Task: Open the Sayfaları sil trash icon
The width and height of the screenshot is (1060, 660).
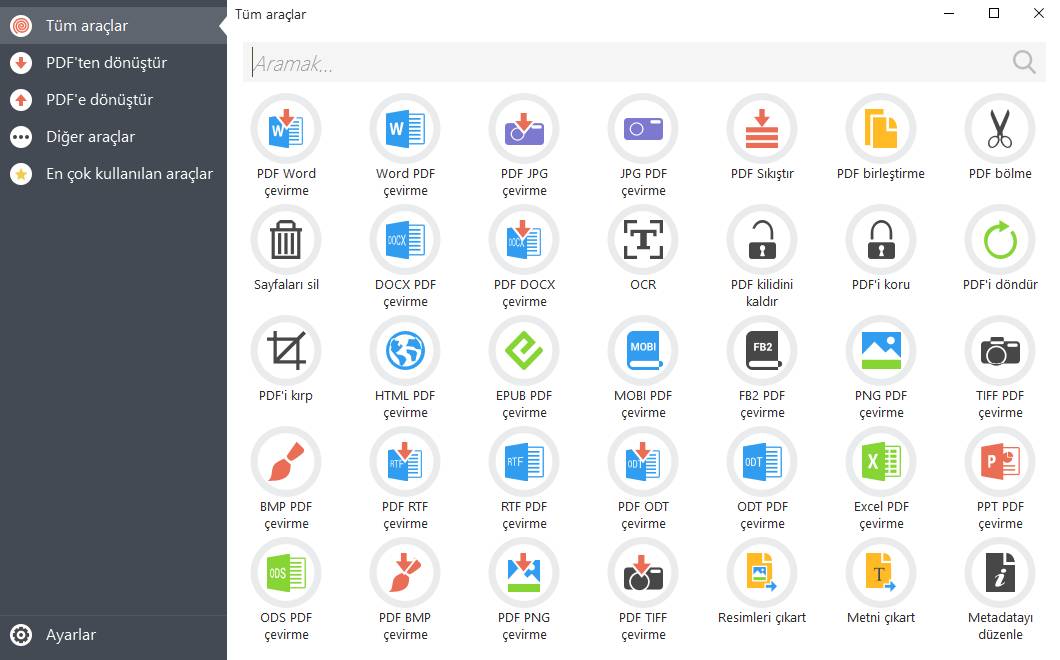Action: (x=286, y=240)
